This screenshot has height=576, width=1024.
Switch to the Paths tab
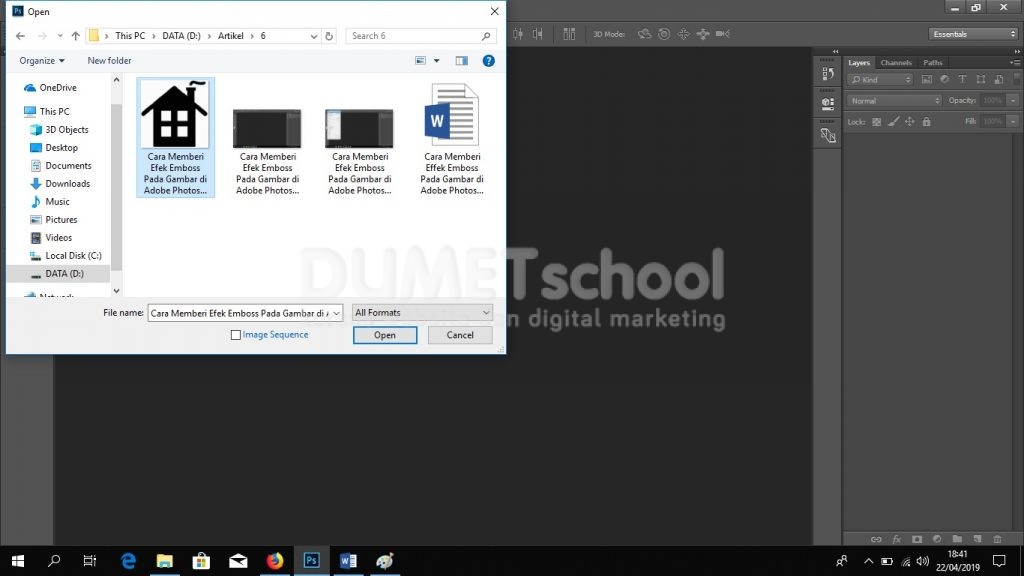[x=933, y=63]
